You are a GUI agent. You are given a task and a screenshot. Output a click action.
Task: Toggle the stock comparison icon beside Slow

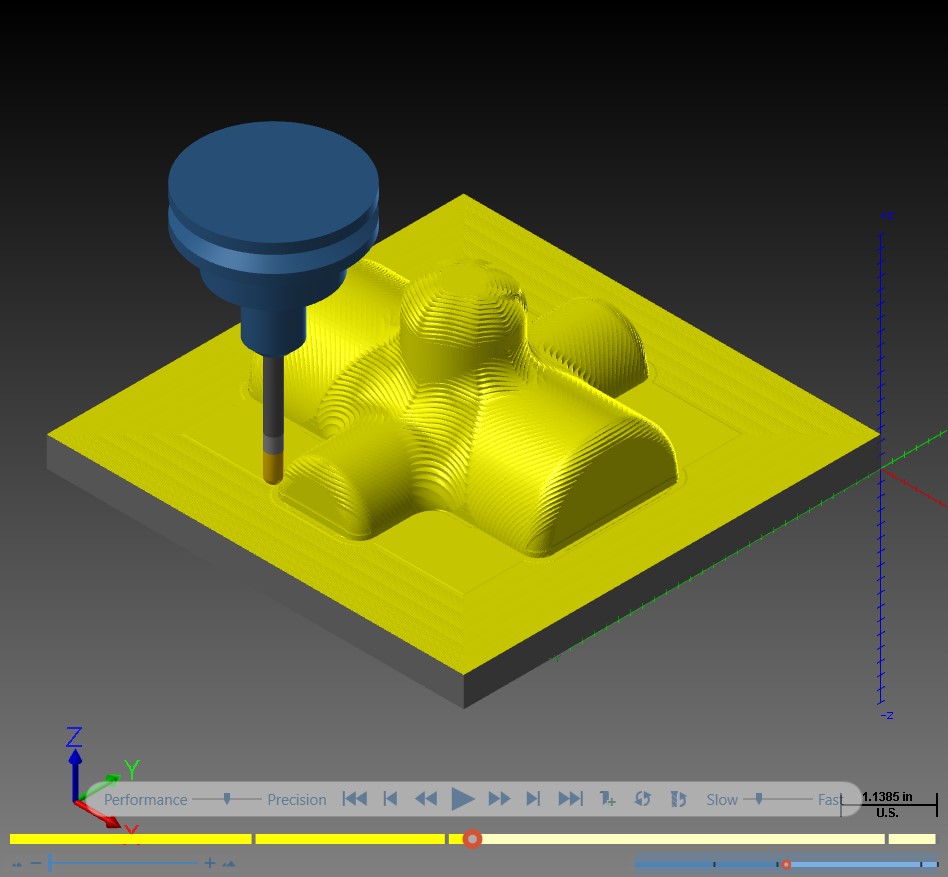pos(678,799)
